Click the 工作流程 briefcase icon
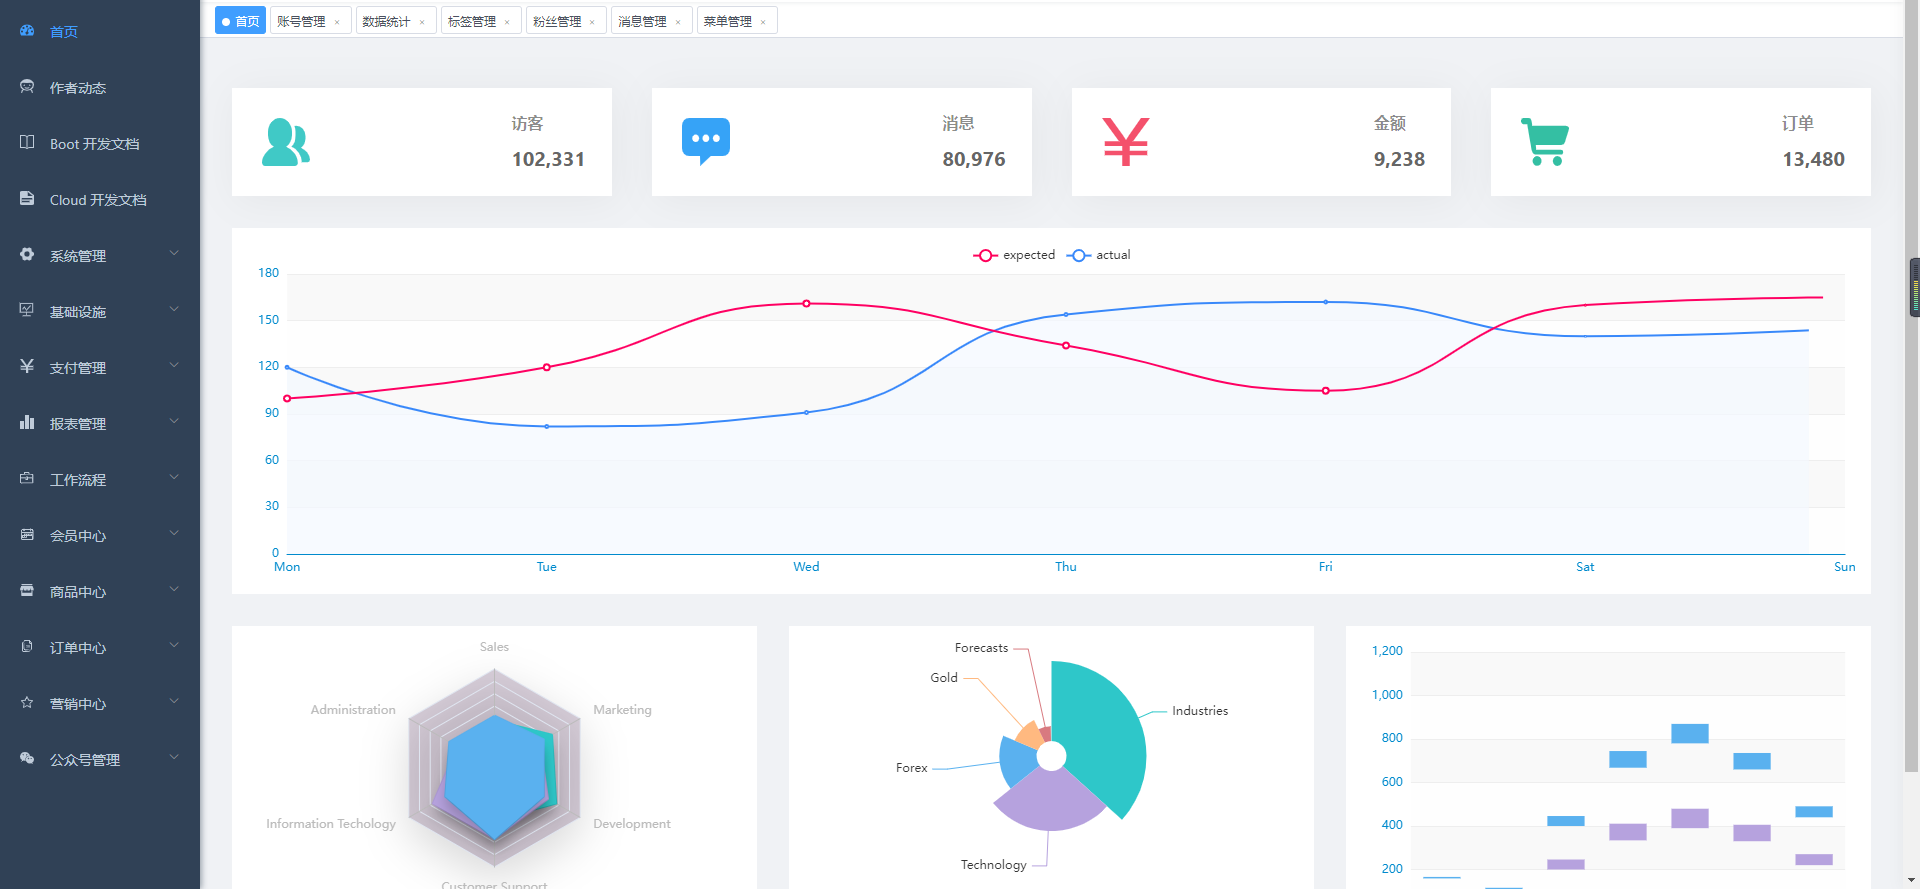This screenshot has width=1920, height=889. (x=27, y=478)
